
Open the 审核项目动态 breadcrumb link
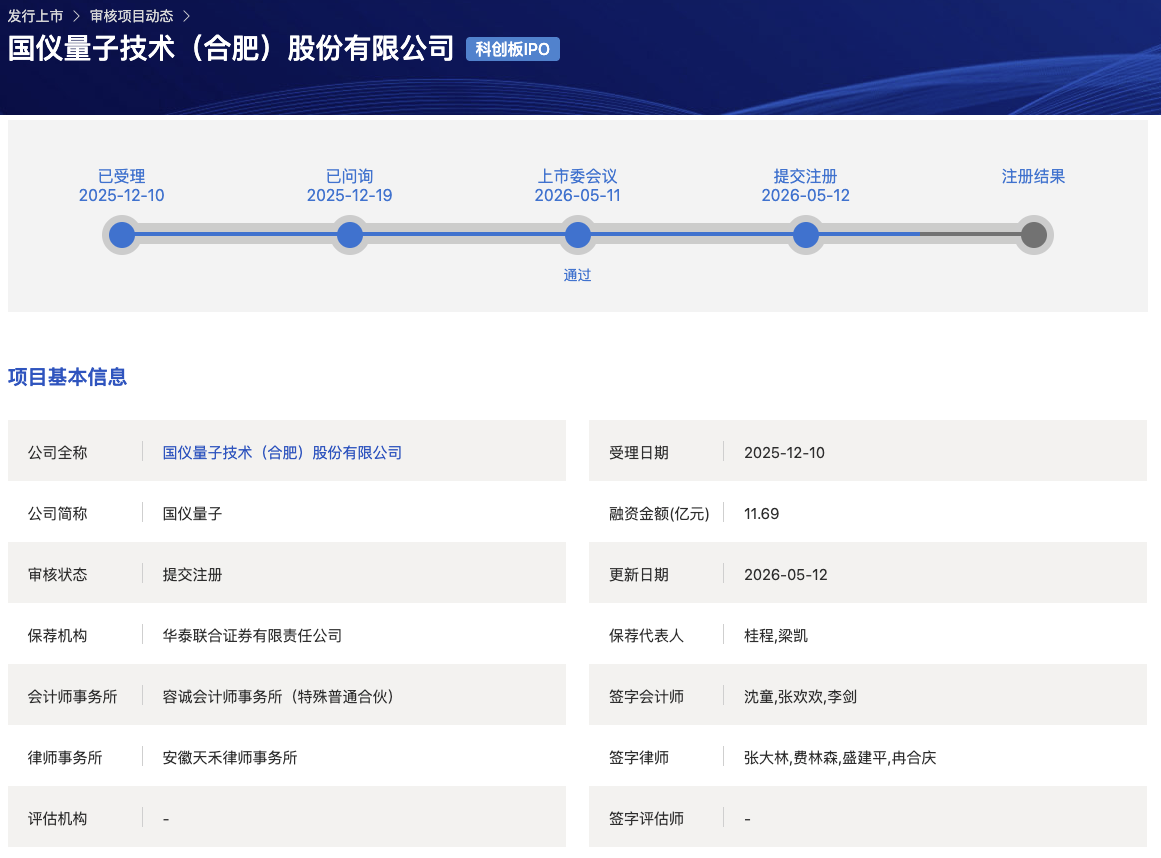tap(132, 16)
